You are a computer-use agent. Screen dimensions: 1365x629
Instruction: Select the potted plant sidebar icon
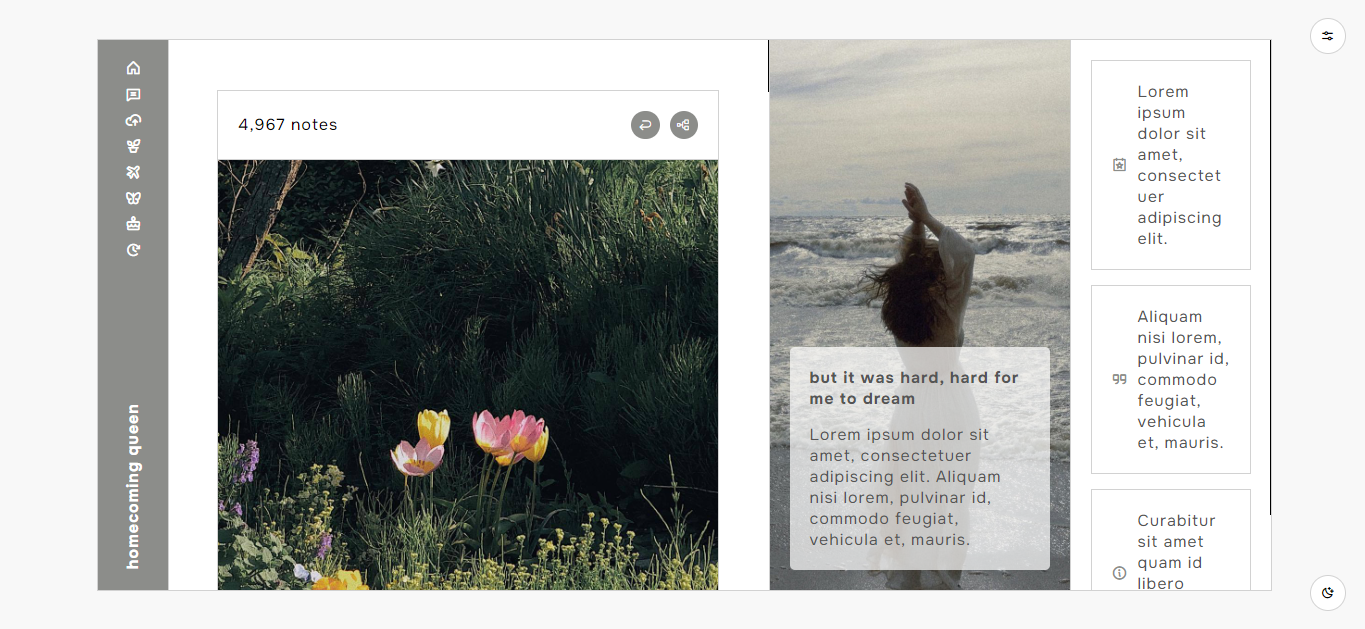(x=133, y=146)
